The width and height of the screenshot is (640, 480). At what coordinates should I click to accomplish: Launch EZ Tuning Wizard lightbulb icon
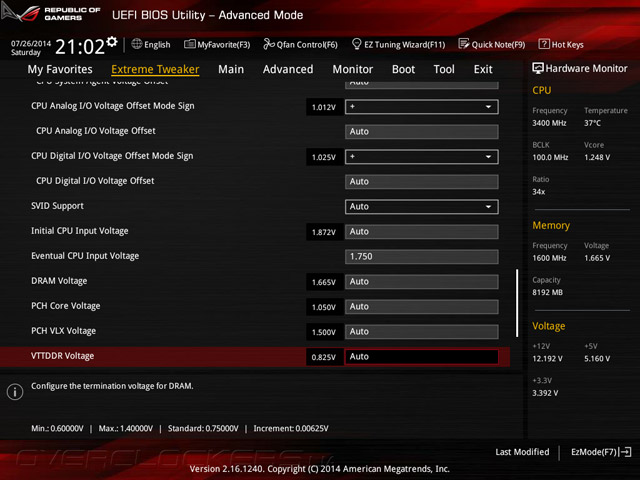click(356, 44)
